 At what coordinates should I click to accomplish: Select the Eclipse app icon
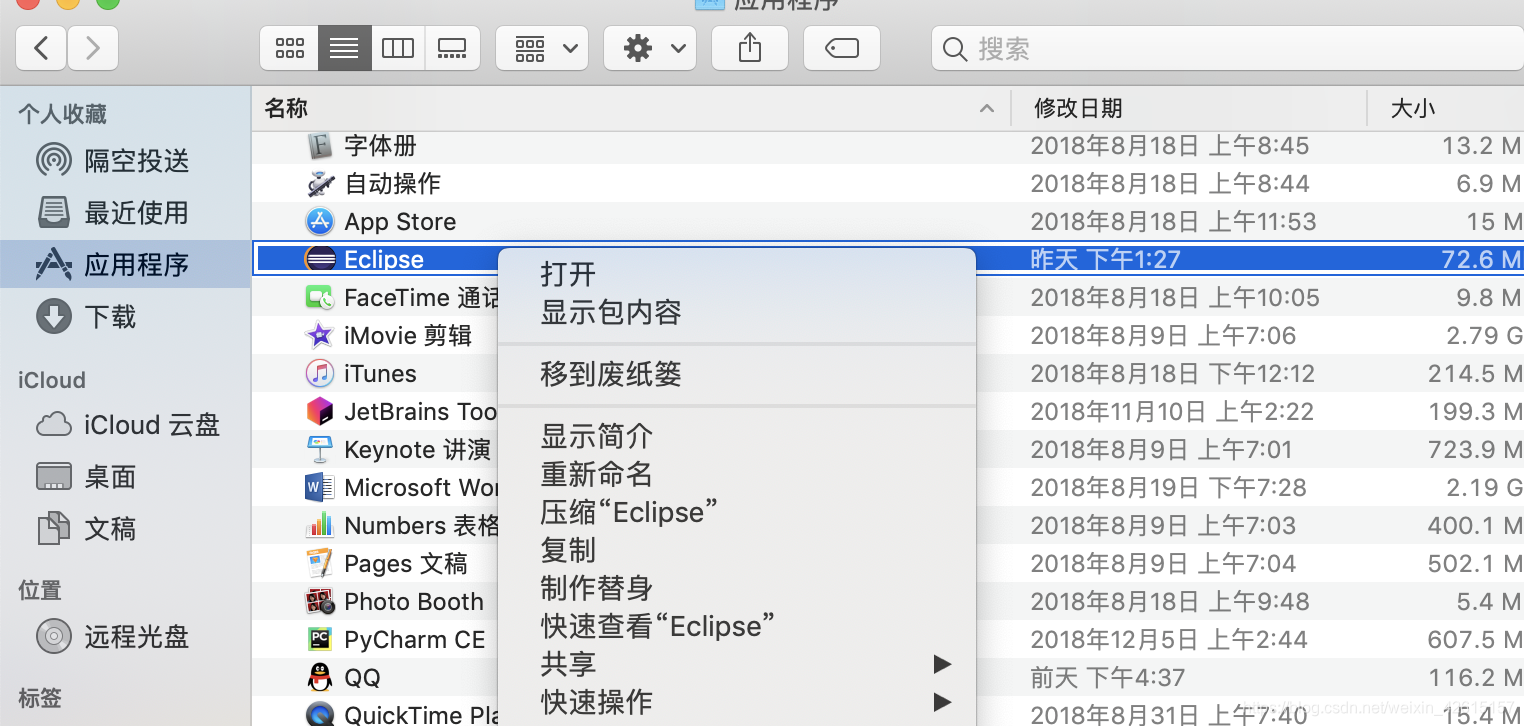click(319, 259)
